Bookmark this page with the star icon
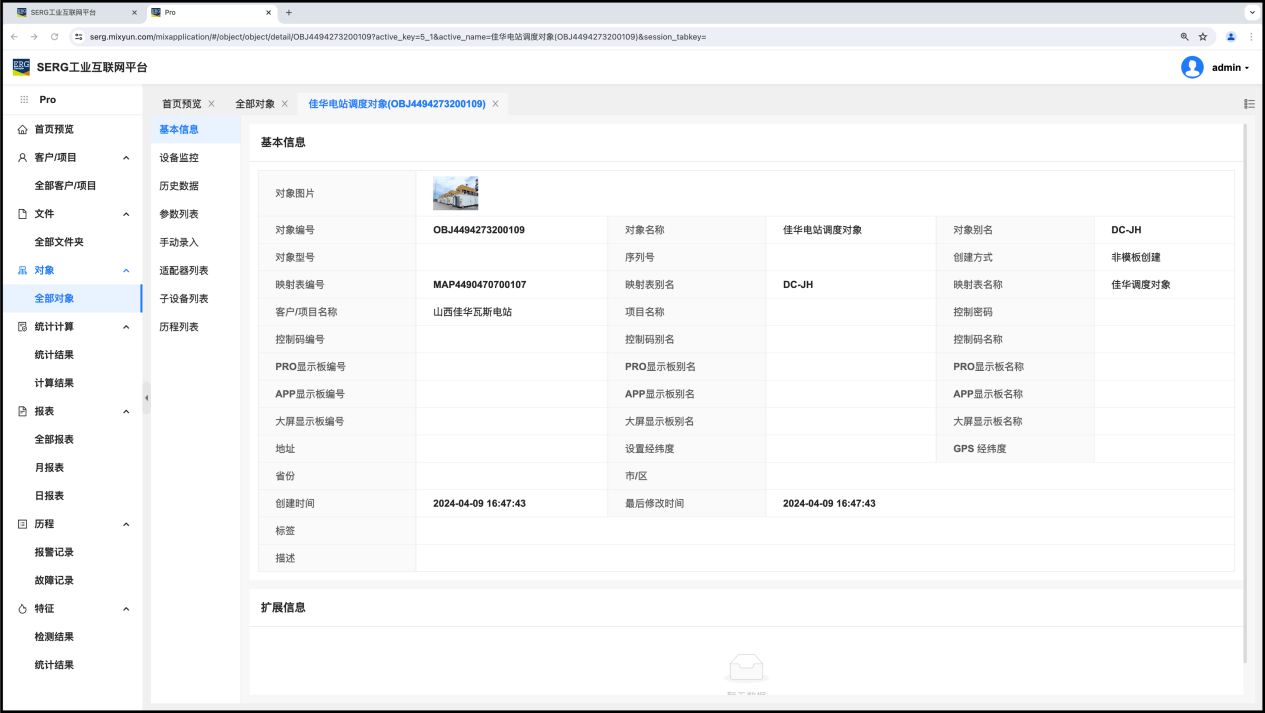Screen dimensions: 1265x713 pos(1203,37)
